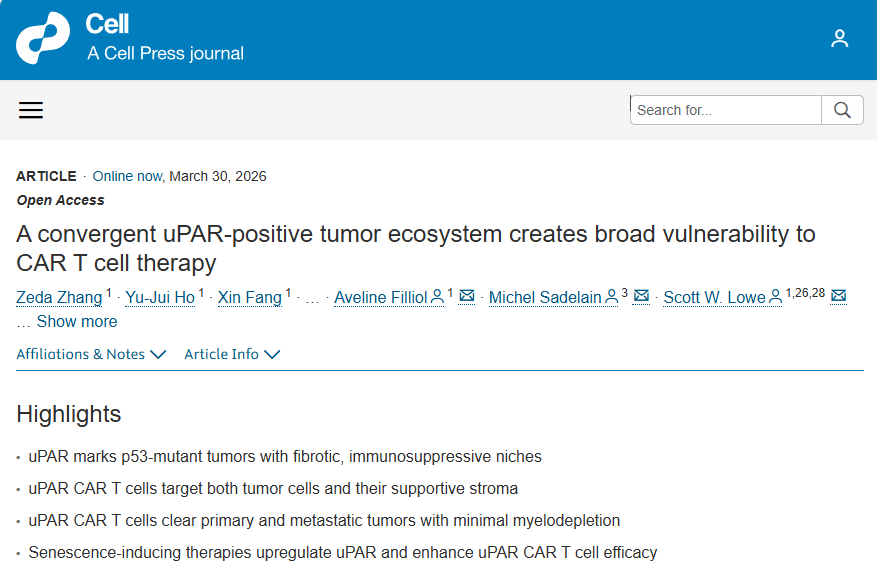Click the Cell journal title text

tap(107, 24)
